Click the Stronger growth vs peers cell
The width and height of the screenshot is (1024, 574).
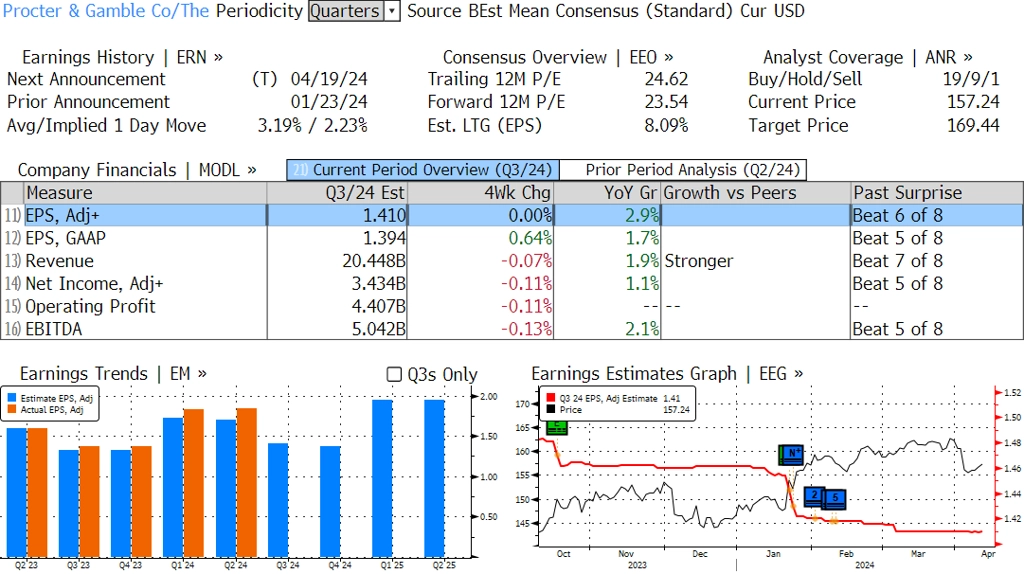[756, 261]
